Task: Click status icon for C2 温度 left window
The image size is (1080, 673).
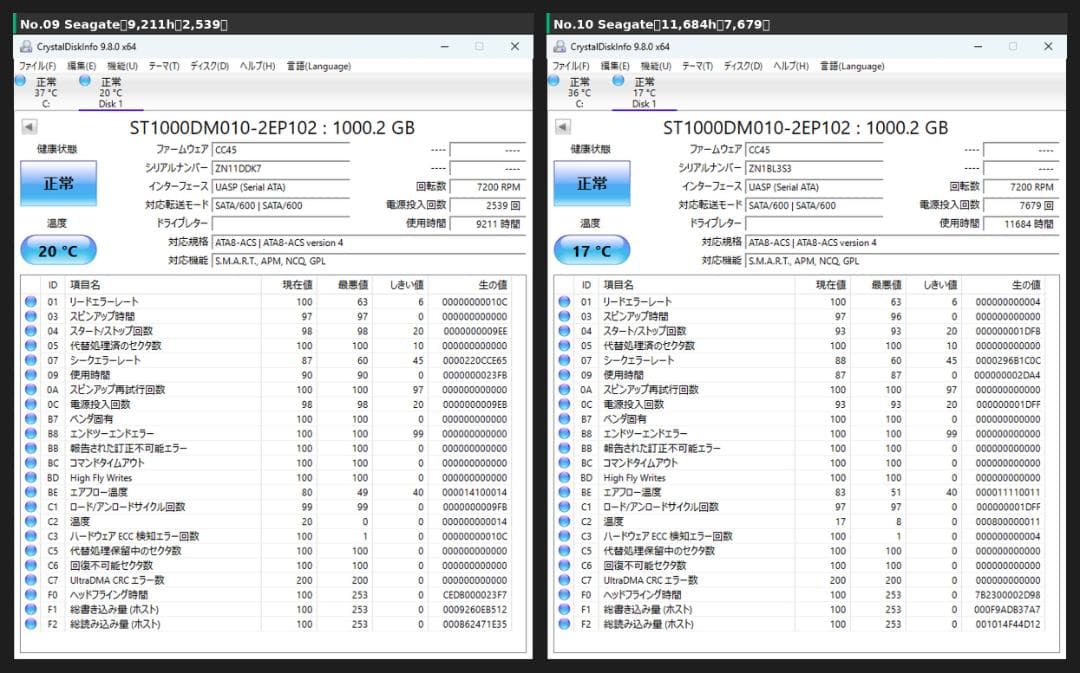Action: (31, 521)
